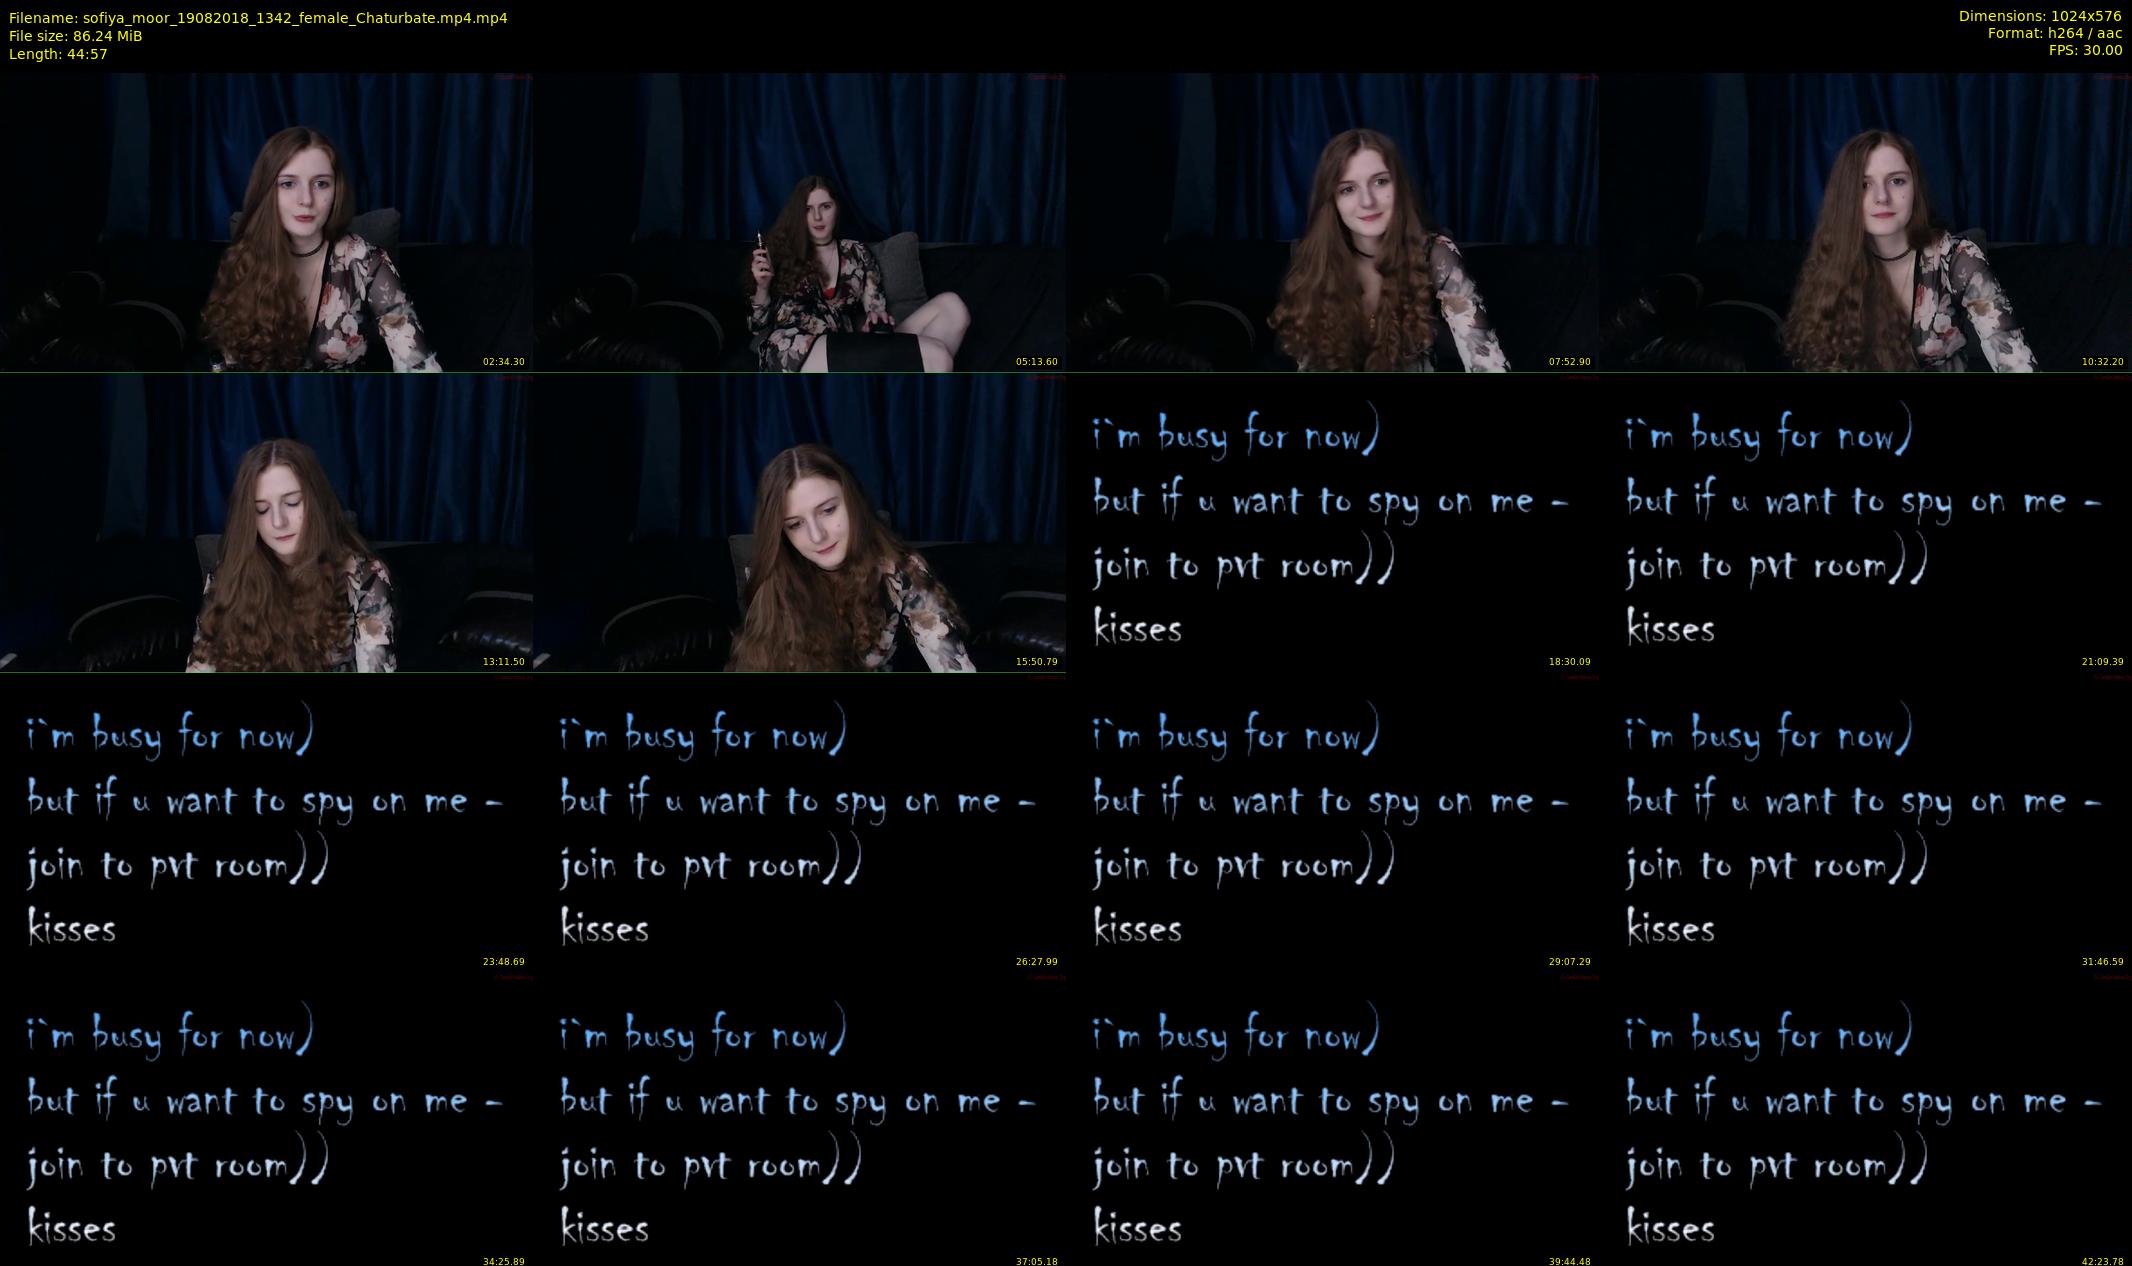Select the thumbnail timestamped 42:23.78

[1865, 1119]
